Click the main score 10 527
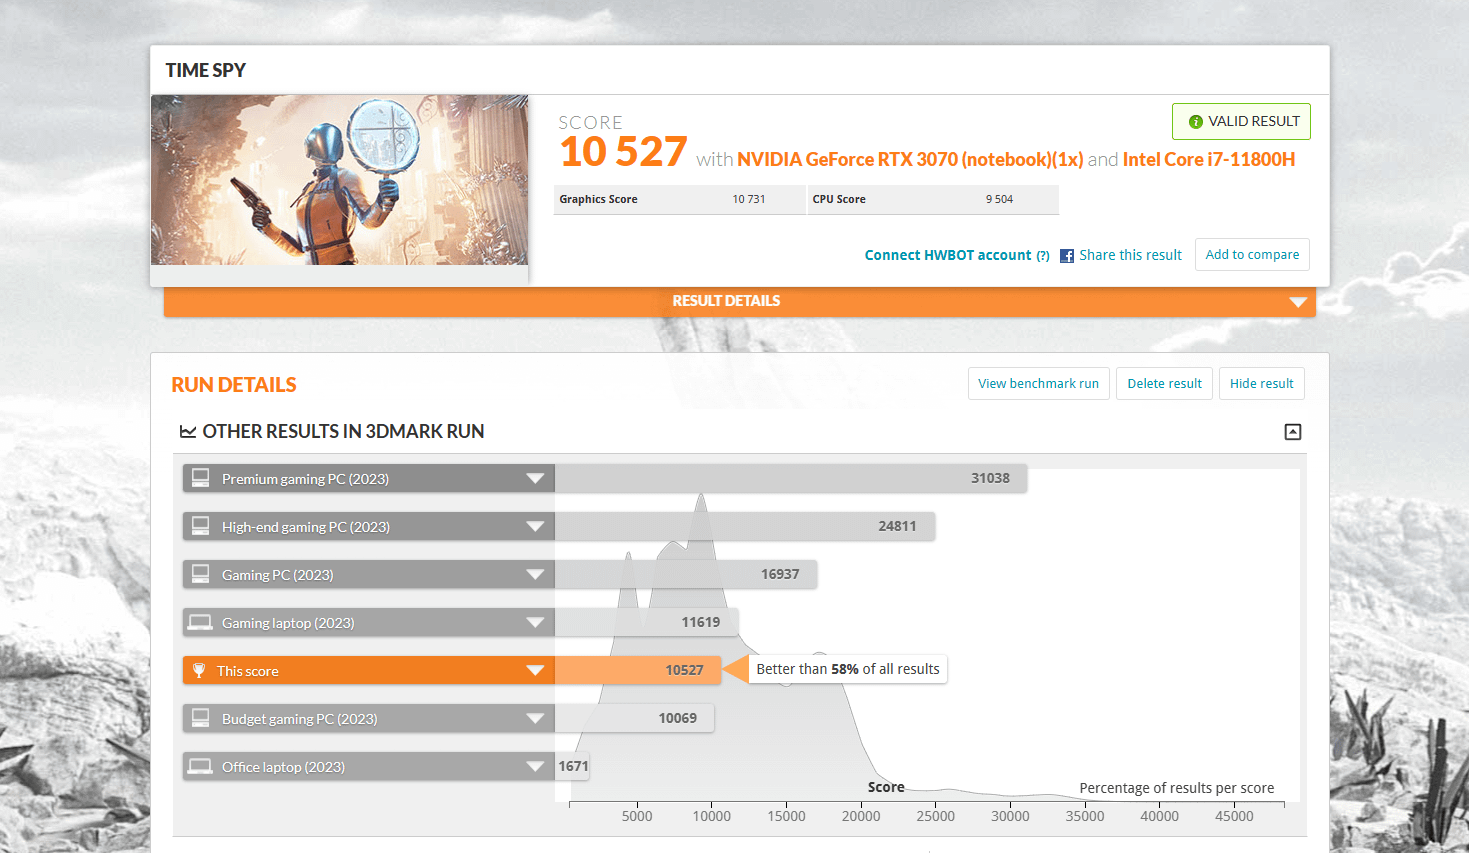This screenshot has width=1469, height=853. [x=623, y=152]
